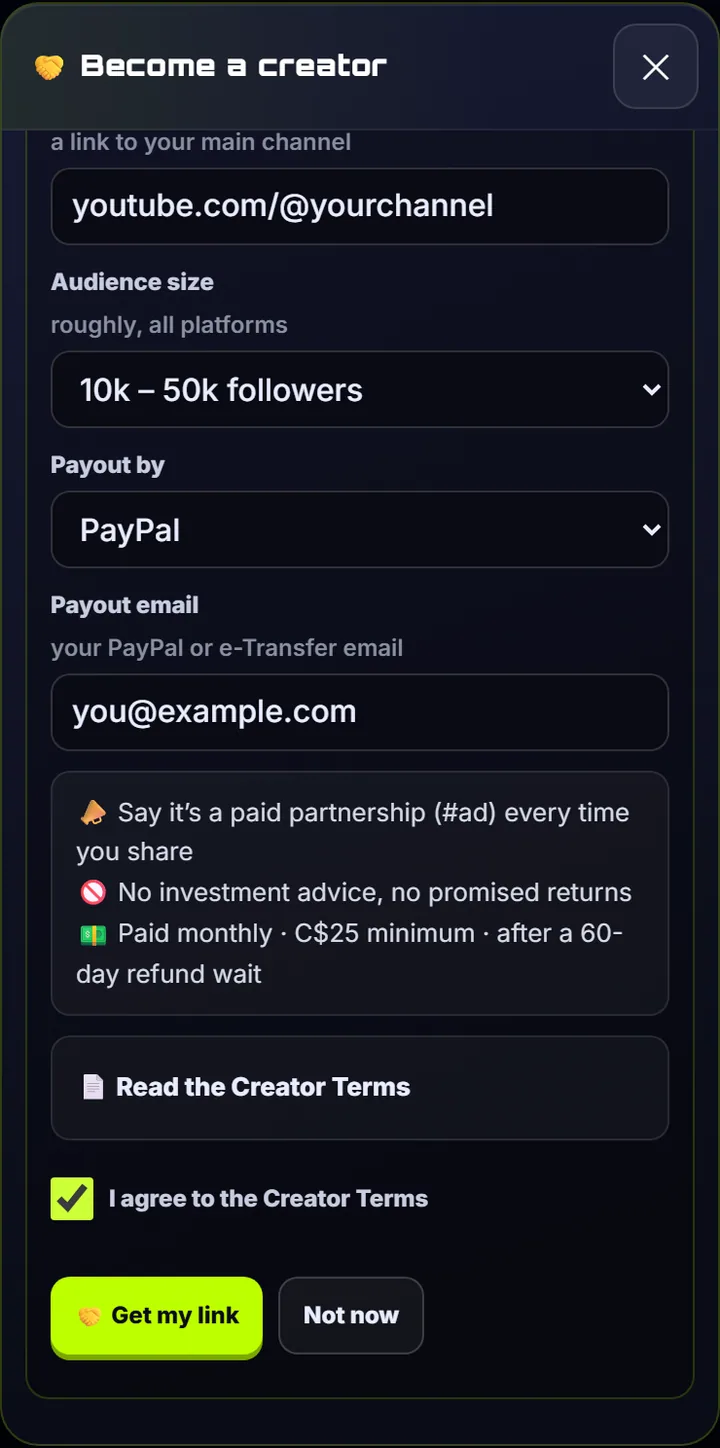Click the money icon before Paid monthly
The image size is (720, 1448).
pyautogui.click(x=92, y=934)
